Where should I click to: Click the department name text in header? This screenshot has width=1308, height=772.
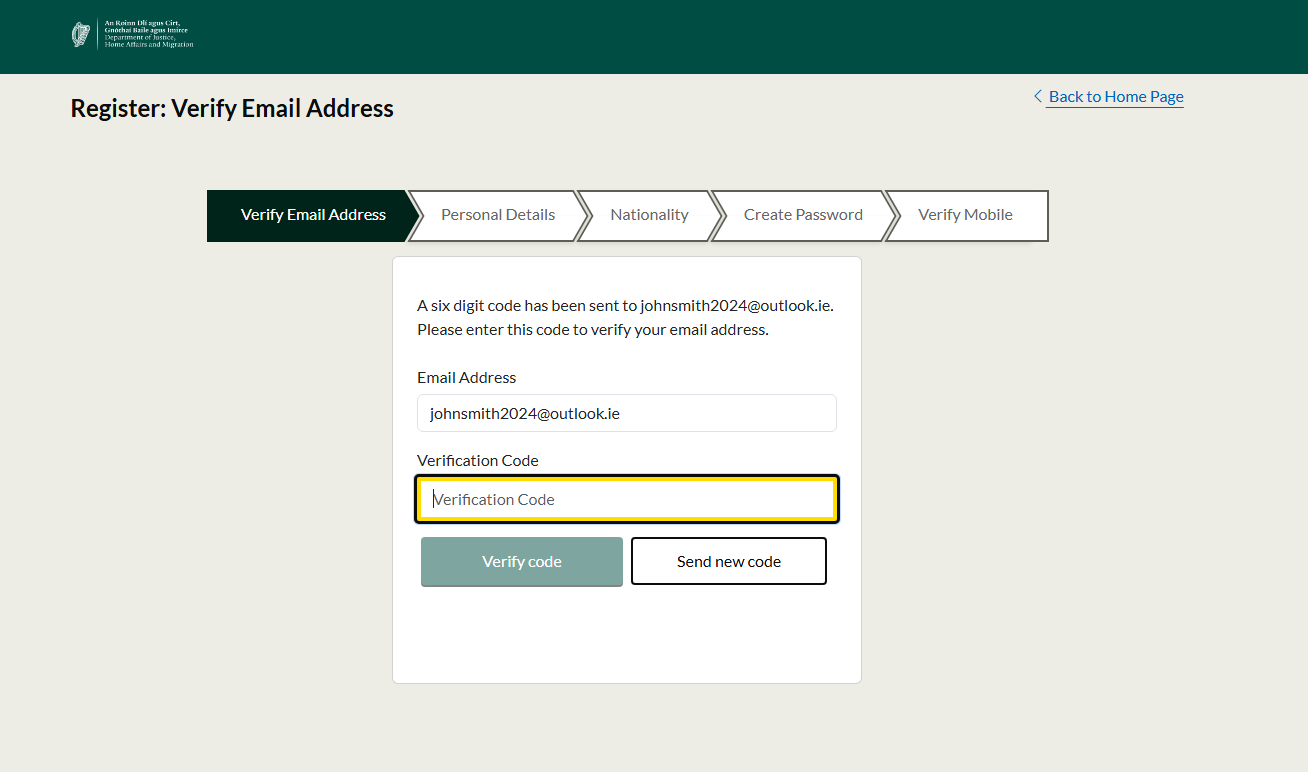coord(149,34)
